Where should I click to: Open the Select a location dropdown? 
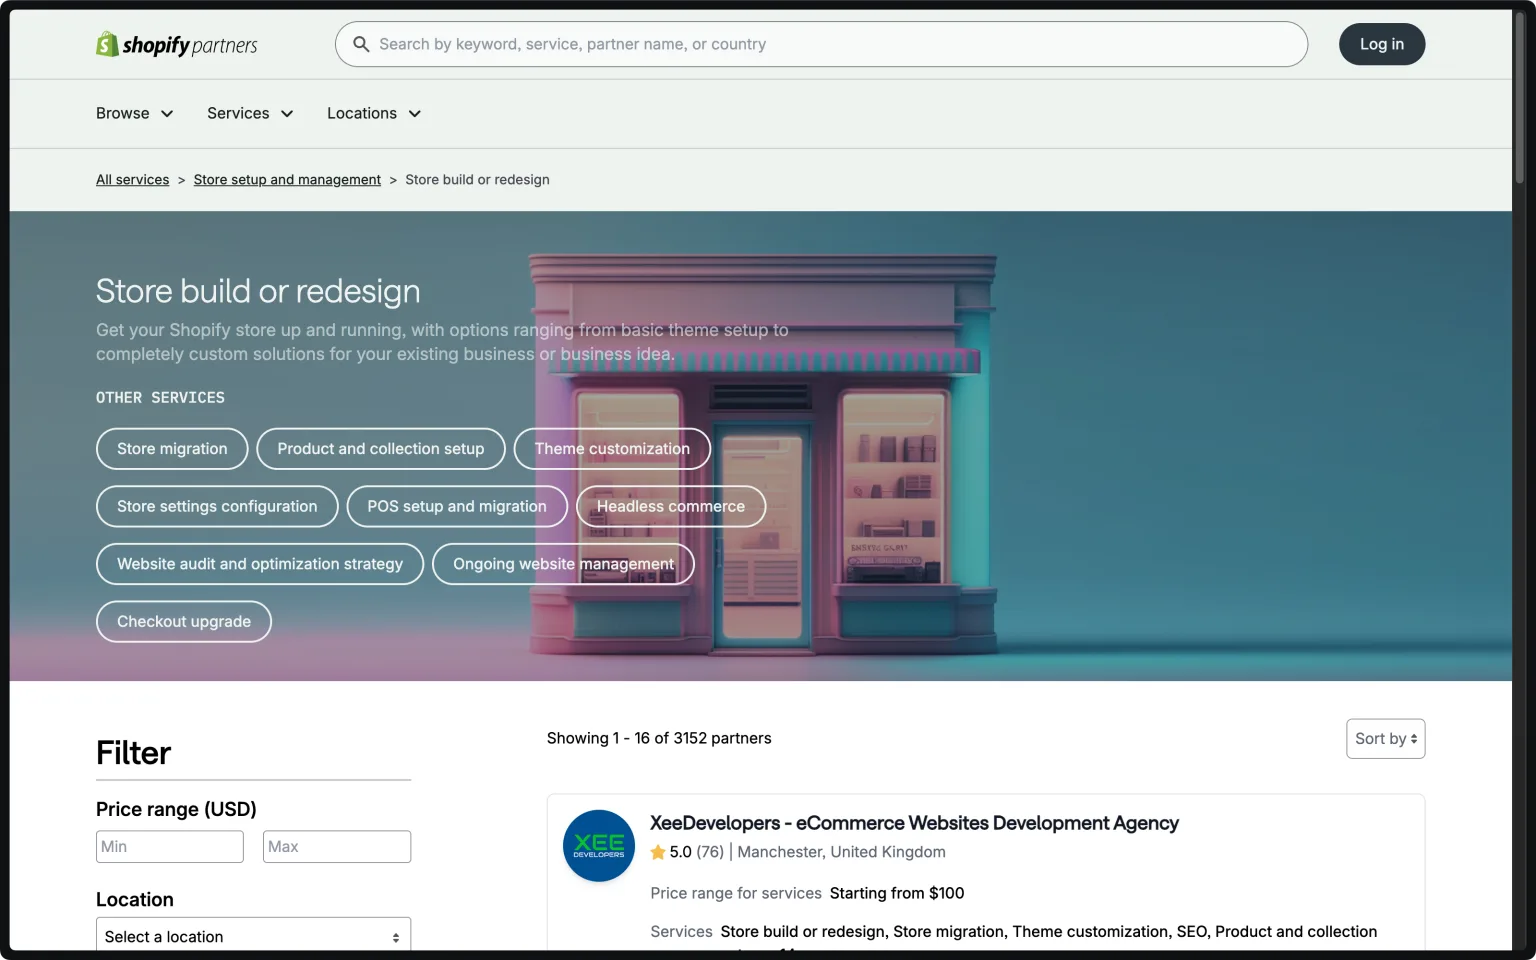(253, 935)
